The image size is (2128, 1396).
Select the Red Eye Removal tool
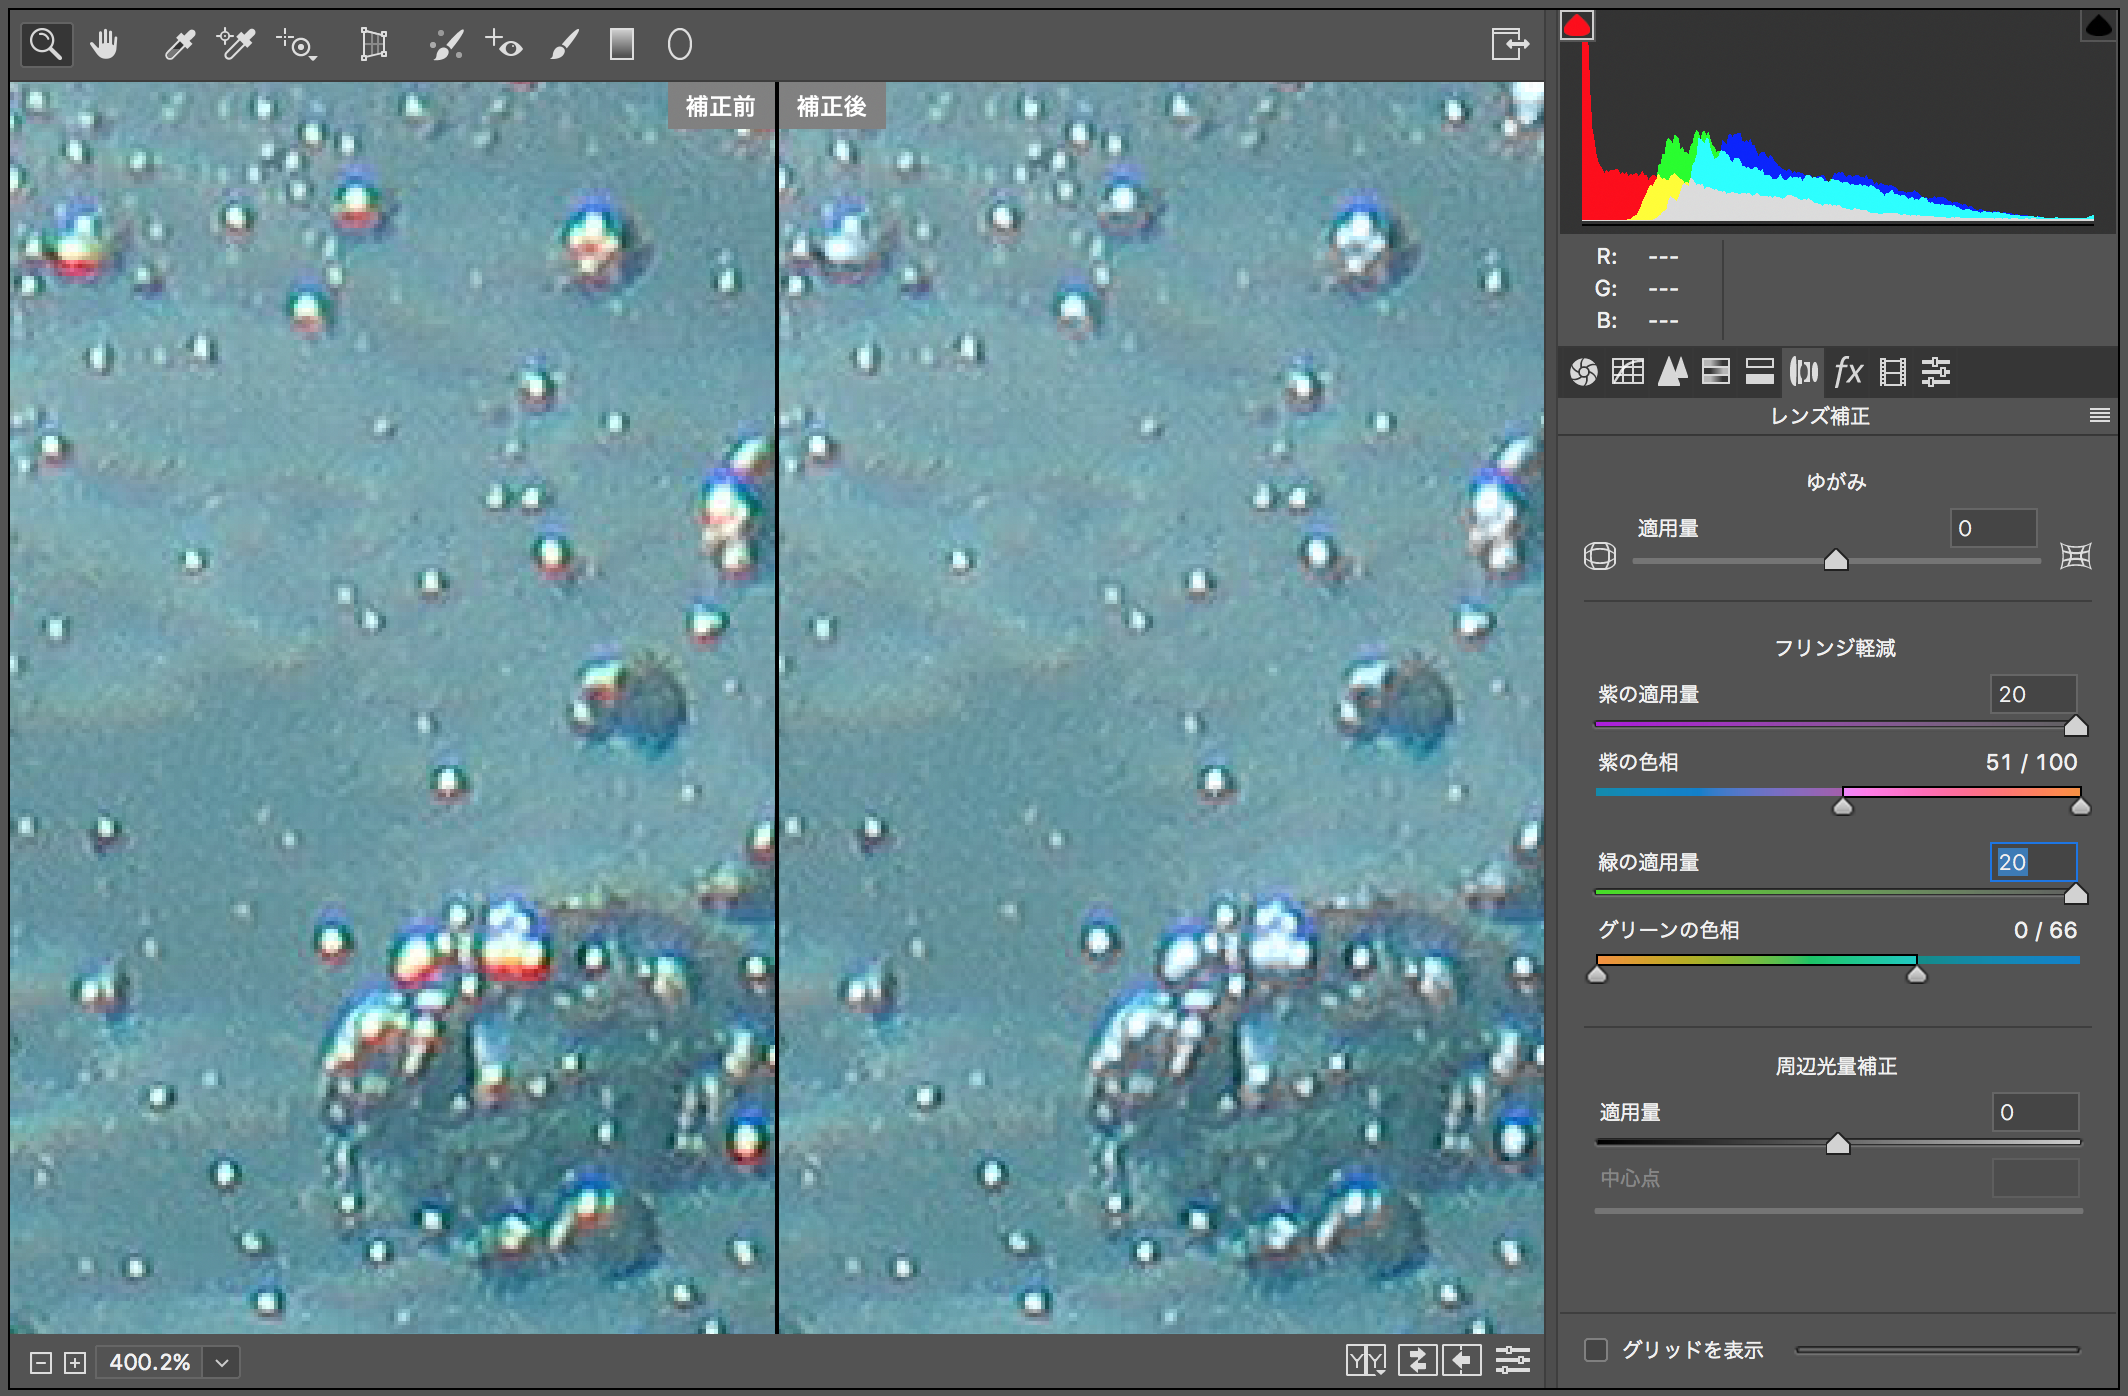pyautogui.click(x=503, y=44)
